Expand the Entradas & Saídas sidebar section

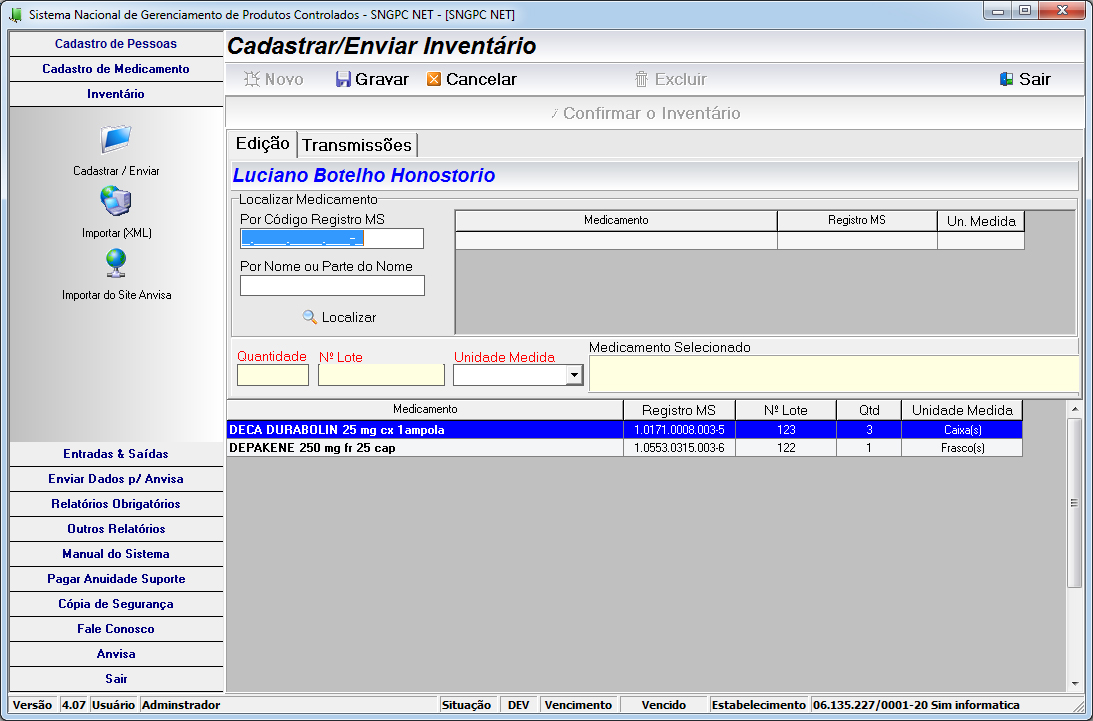click(x=115, y=454)
